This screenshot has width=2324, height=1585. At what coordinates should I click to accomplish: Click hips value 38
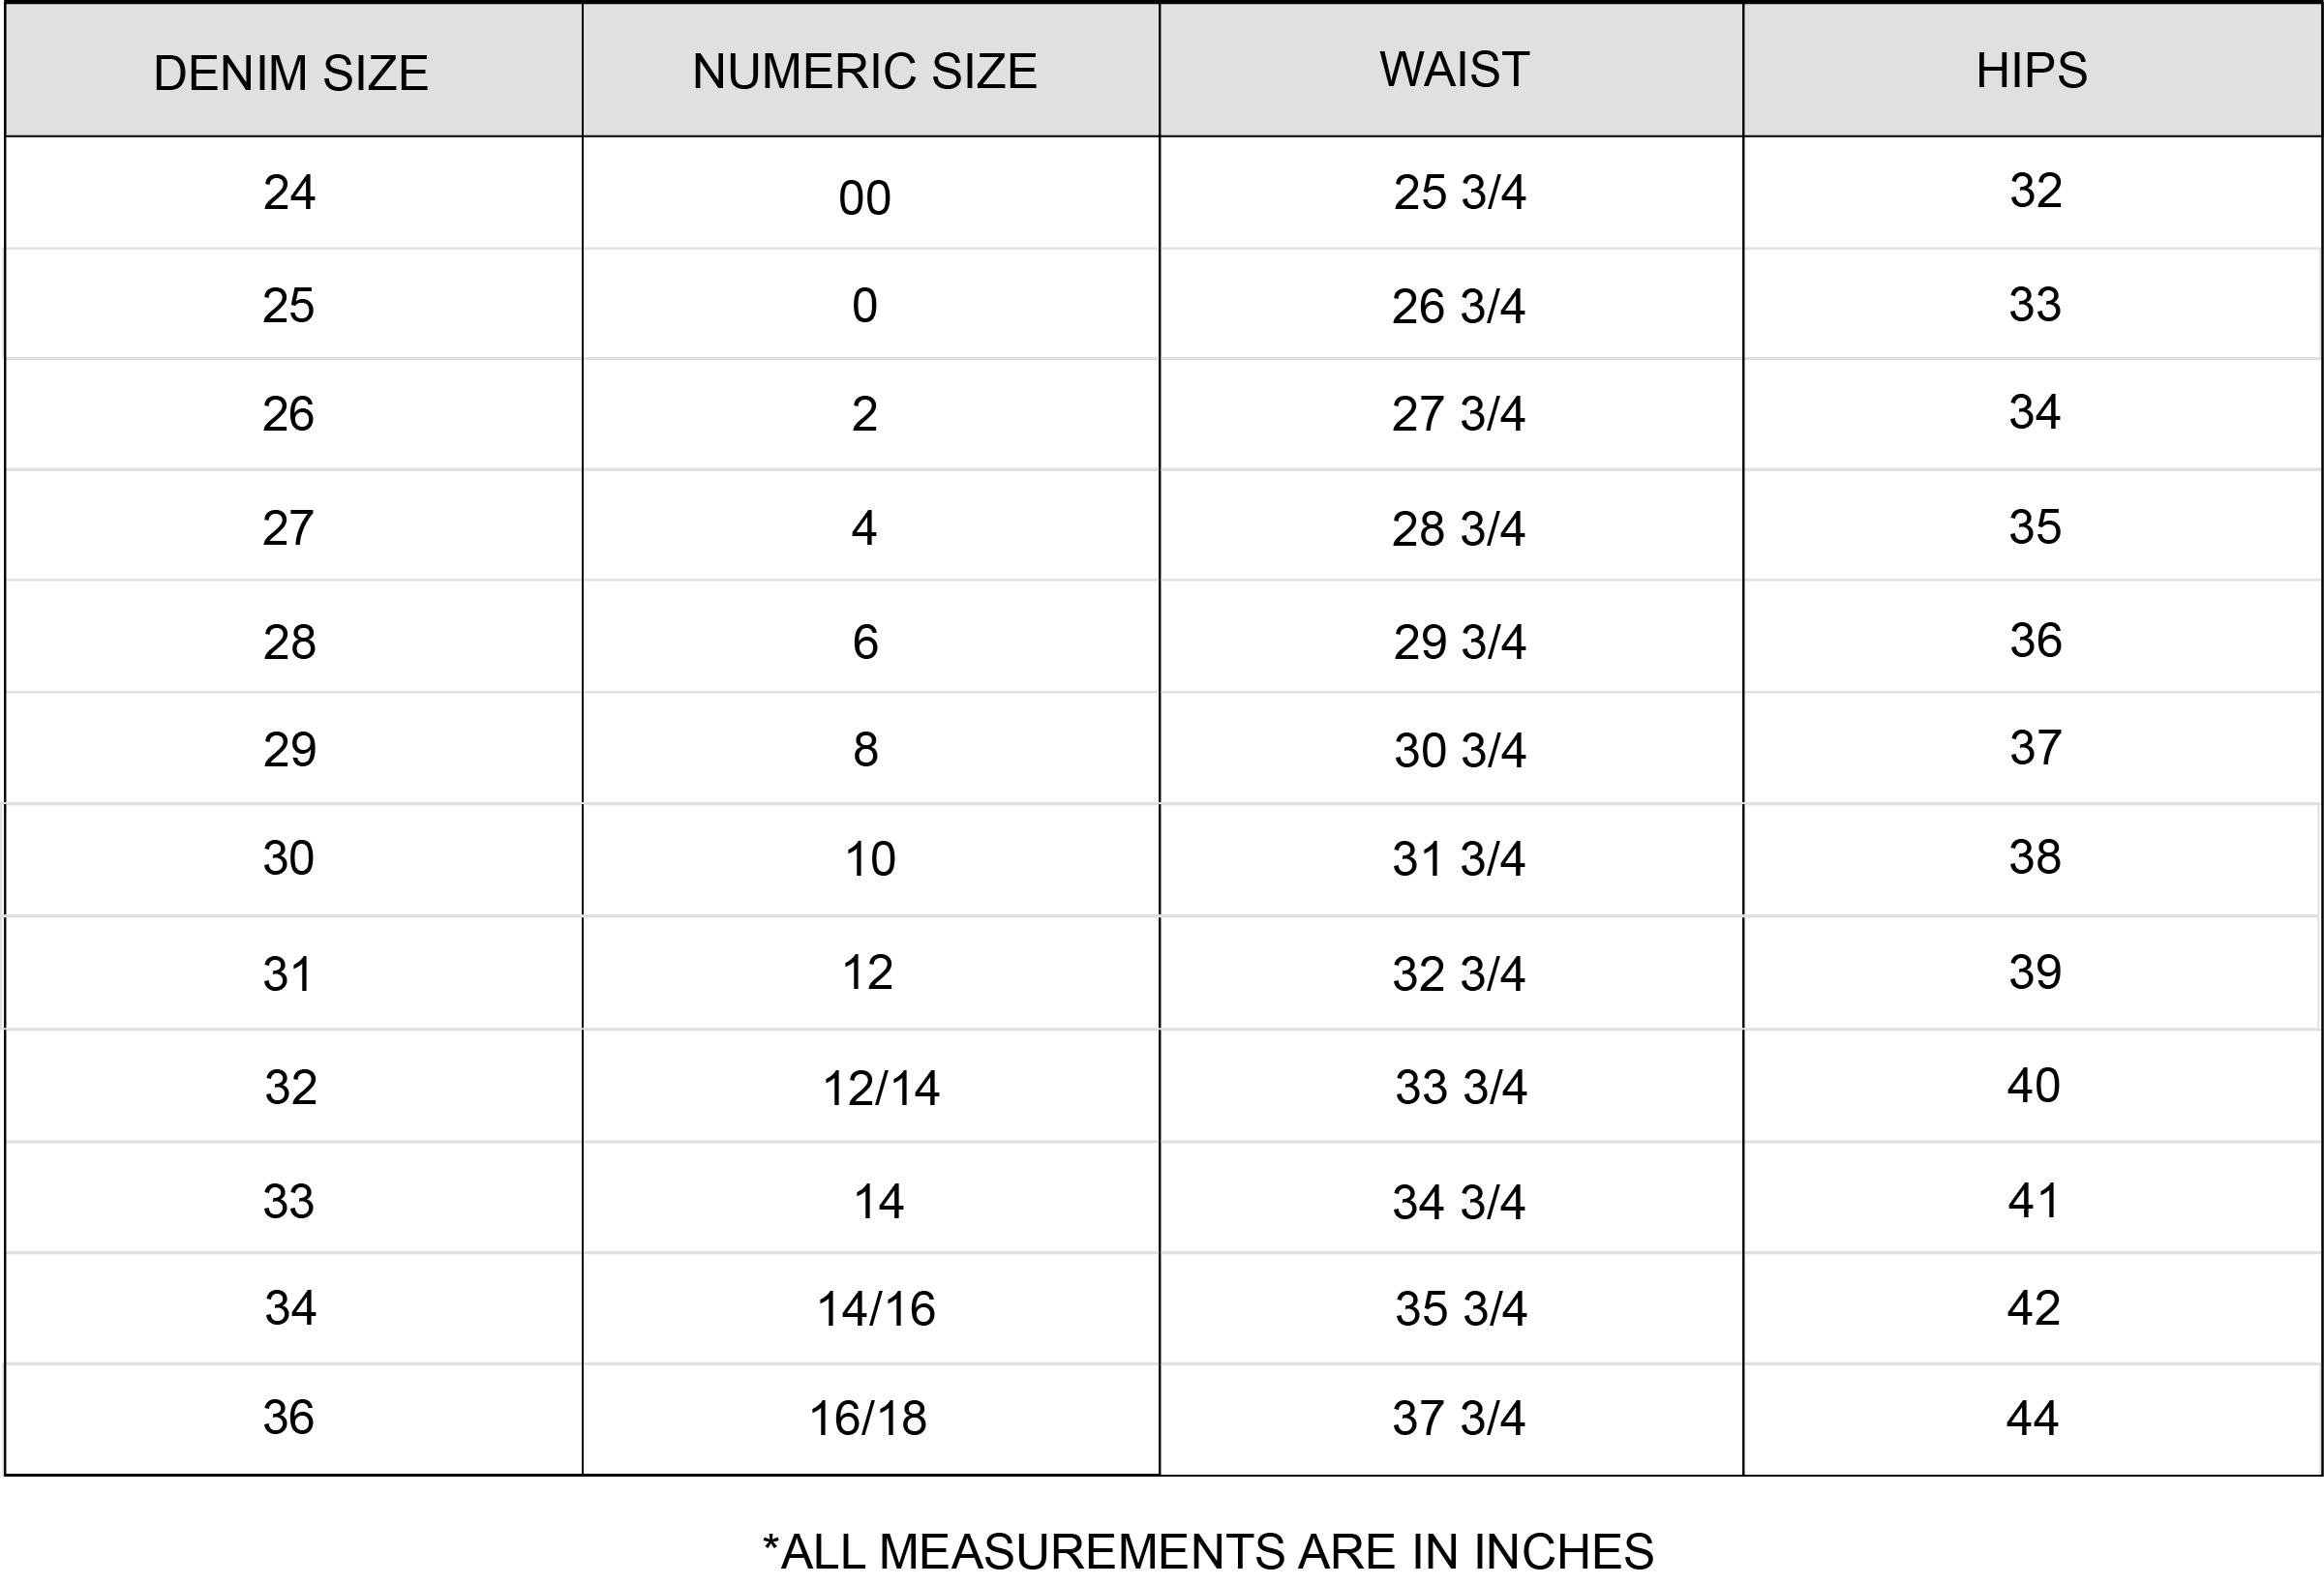pos(2034,856)
